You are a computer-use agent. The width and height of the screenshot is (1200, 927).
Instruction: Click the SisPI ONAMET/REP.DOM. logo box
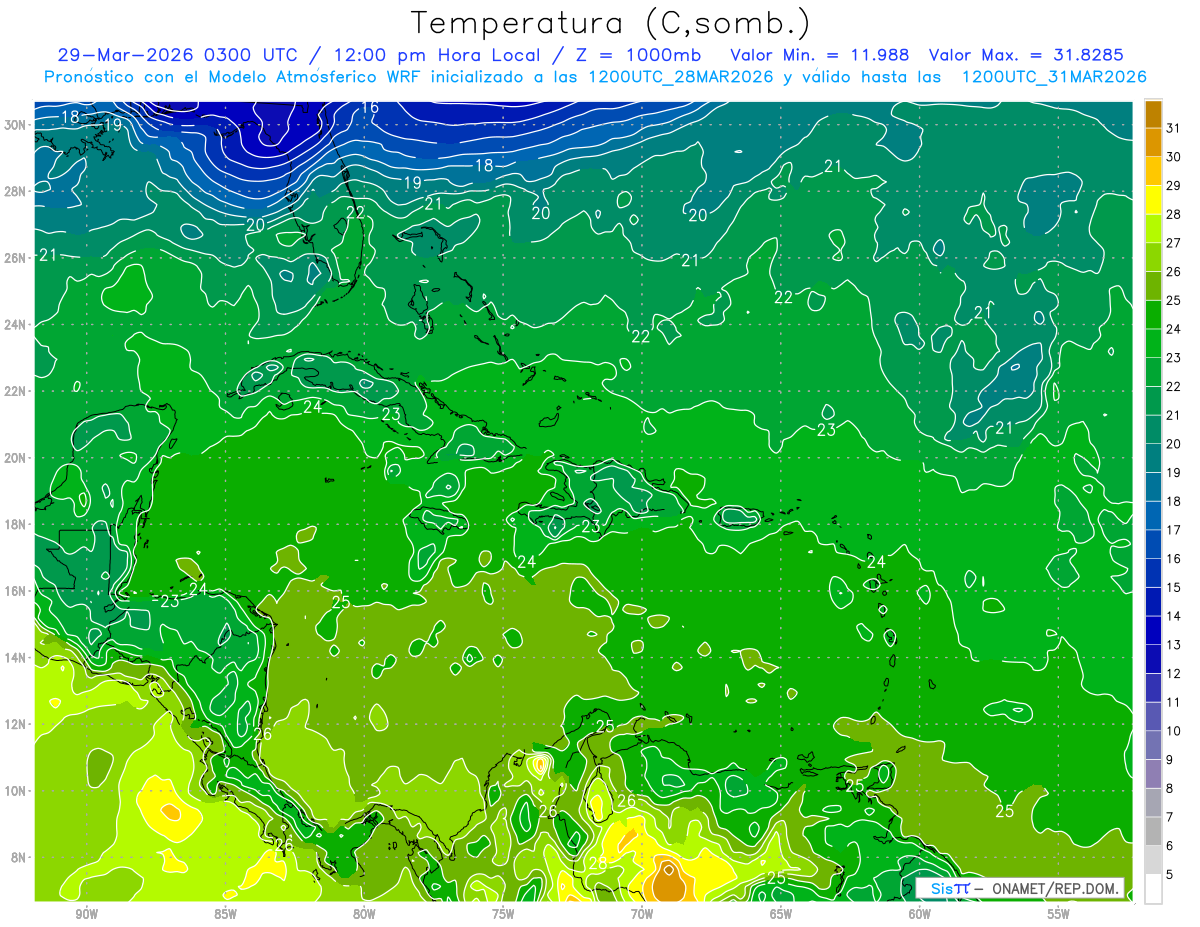pos(1020,888)
